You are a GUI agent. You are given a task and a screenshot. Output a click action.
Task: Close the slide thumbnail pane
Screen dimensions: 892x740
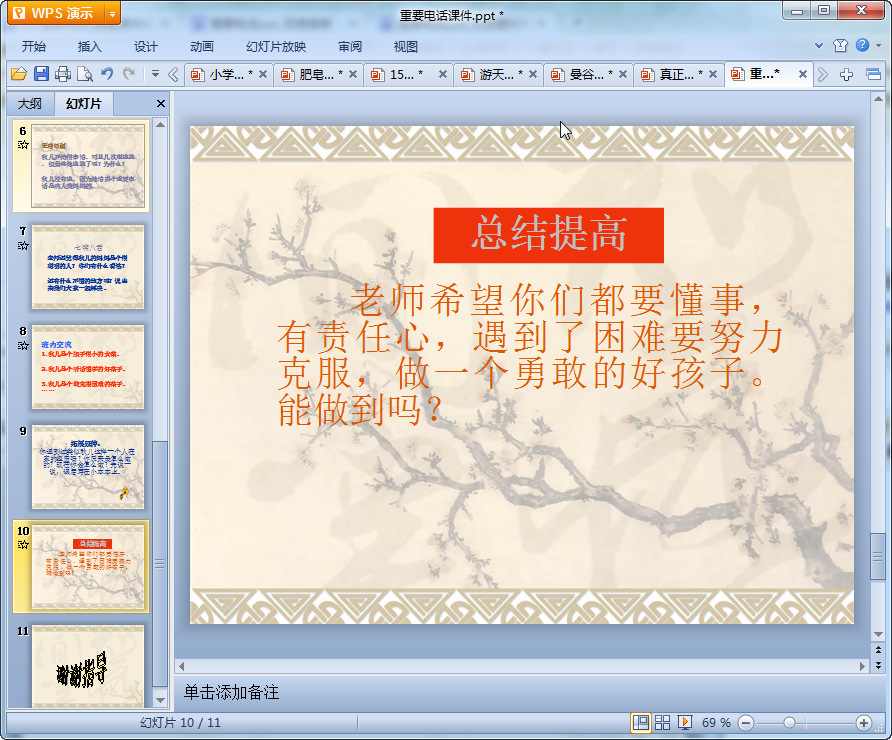pyautogui.click(x=160, y=104)
